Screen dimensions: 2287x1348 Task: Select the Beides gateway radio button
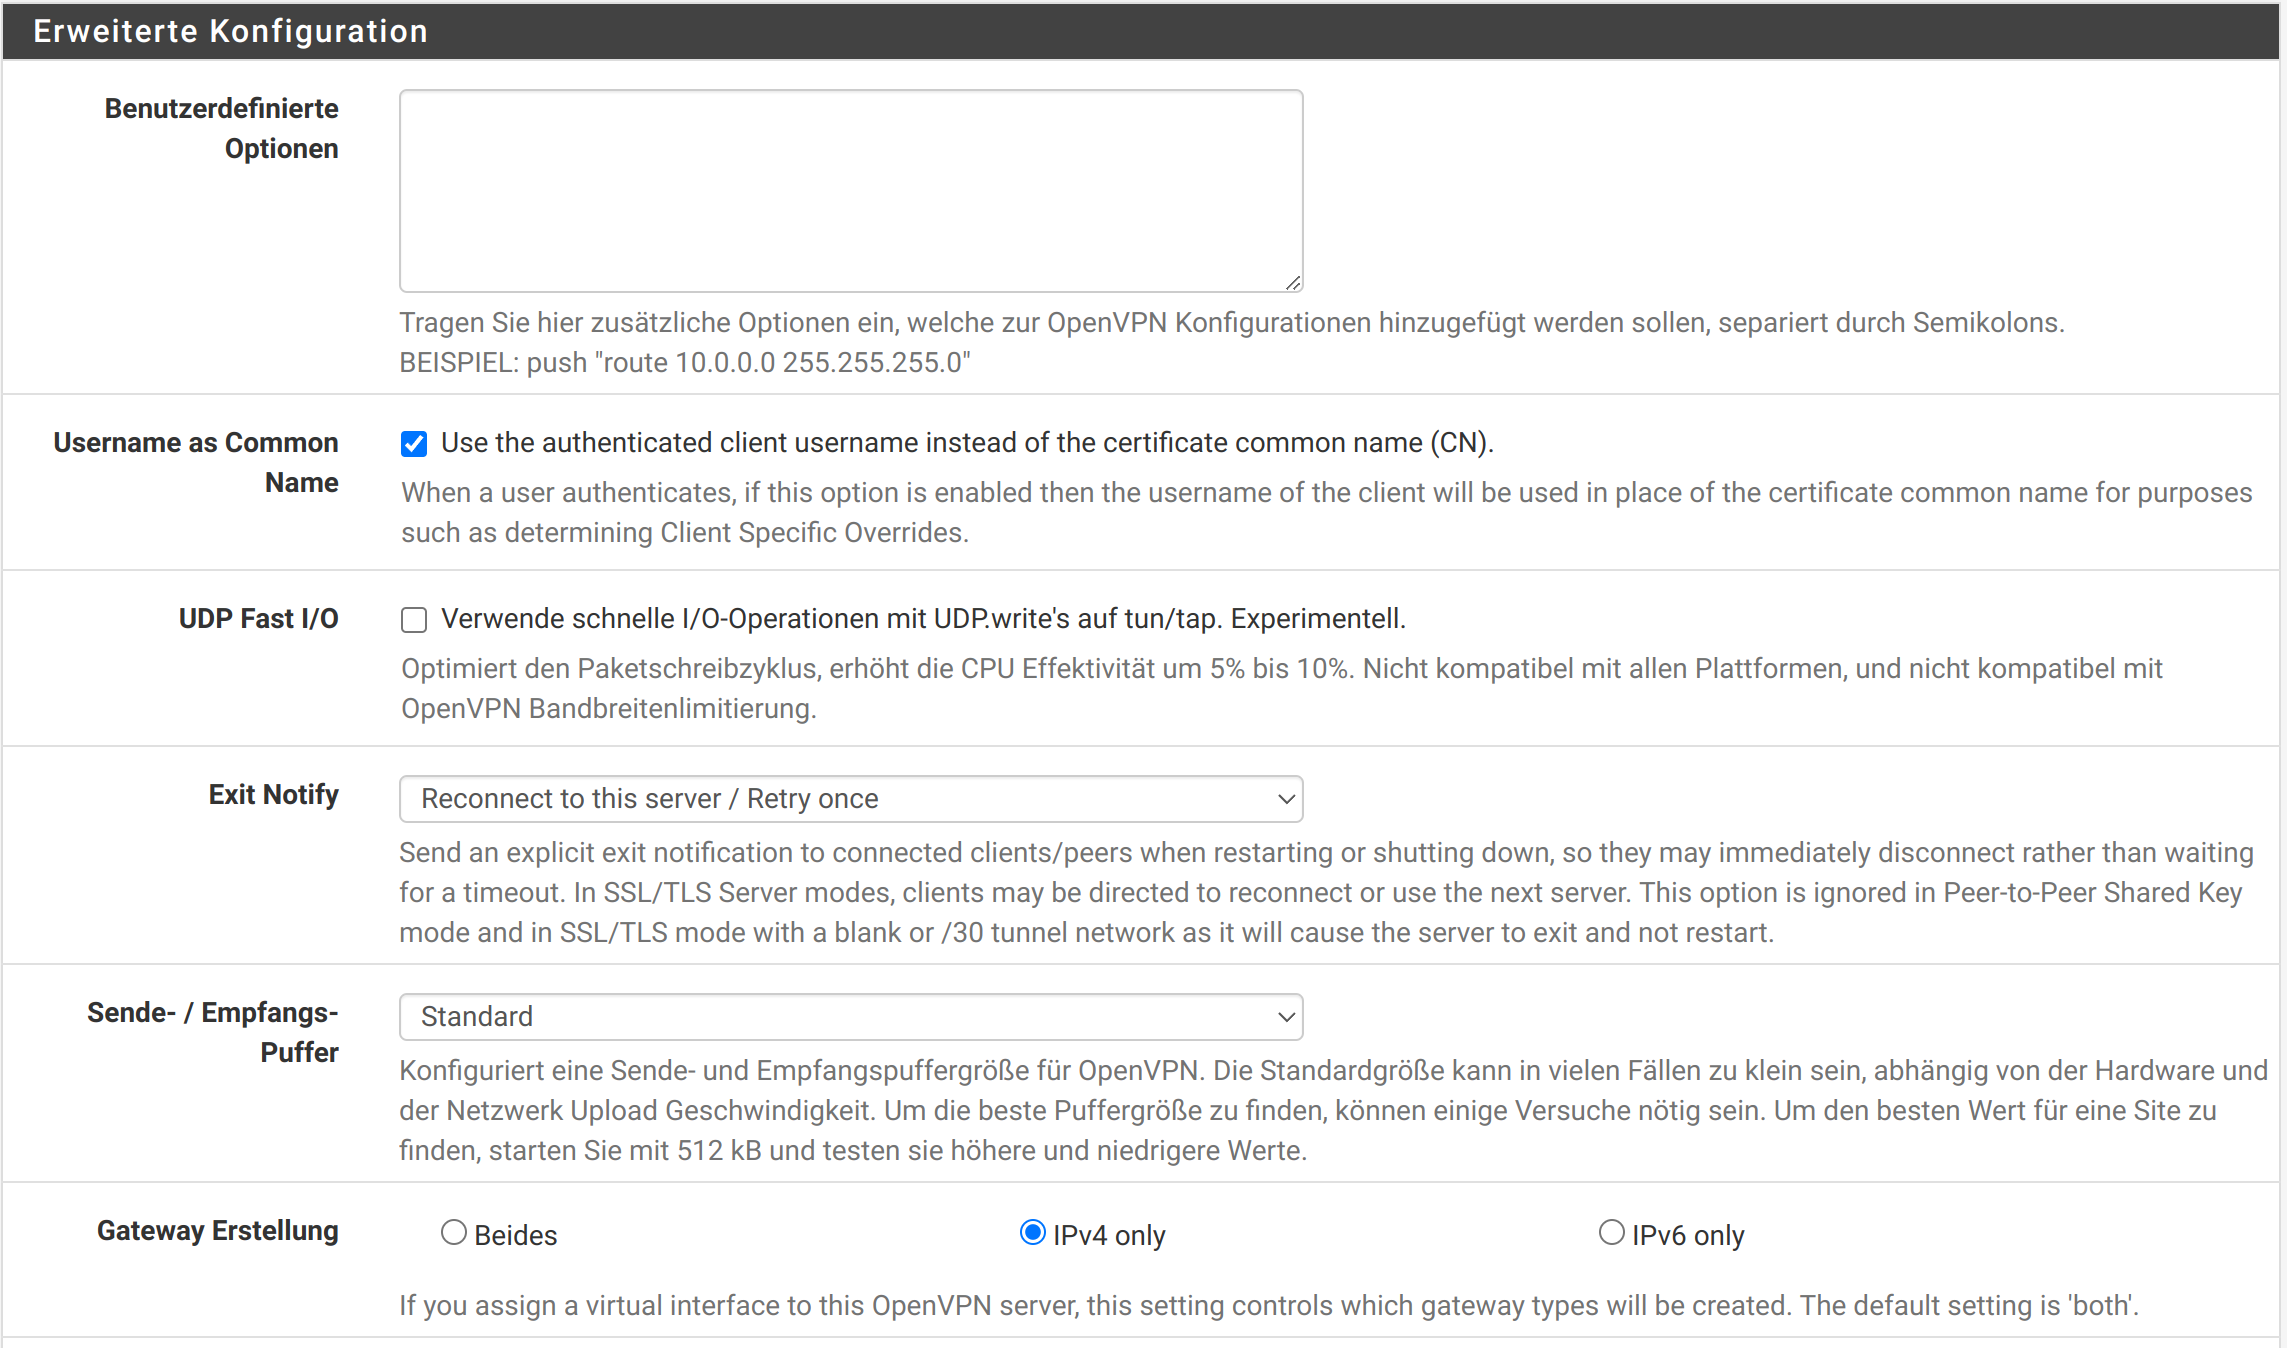click(454, 1233)
